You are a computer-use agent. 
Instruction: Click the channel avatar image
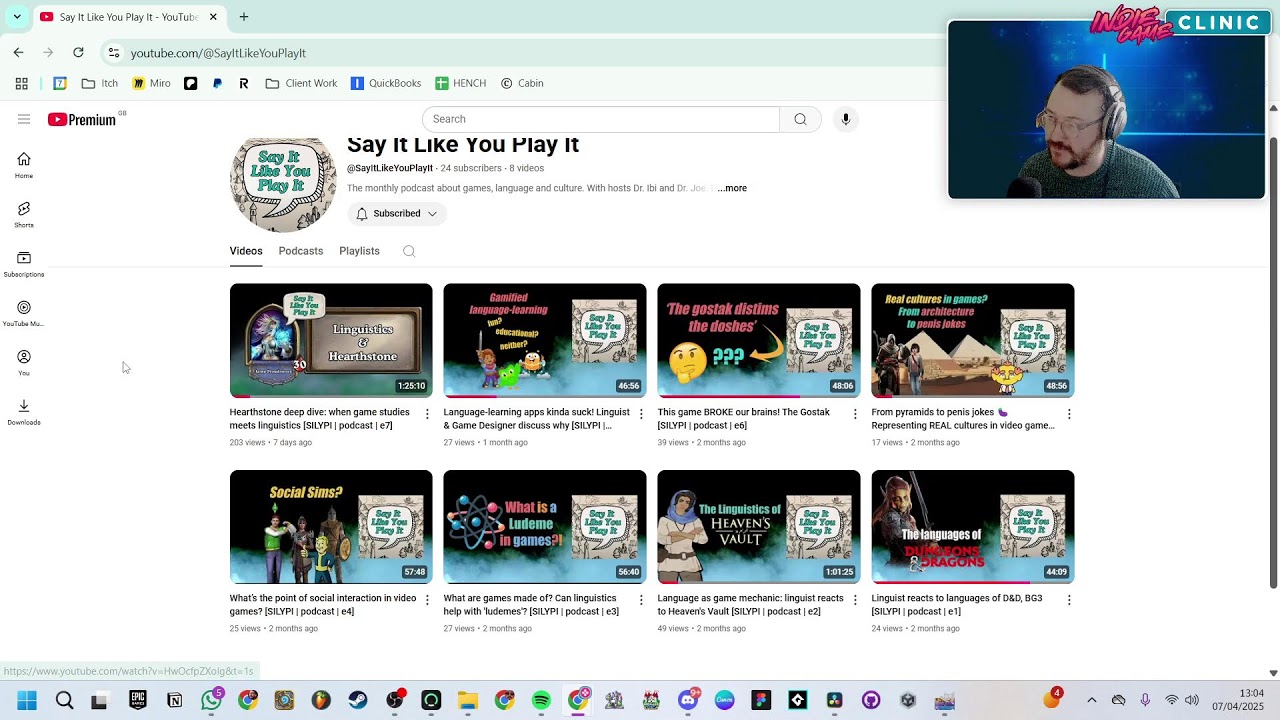(283, 186)
